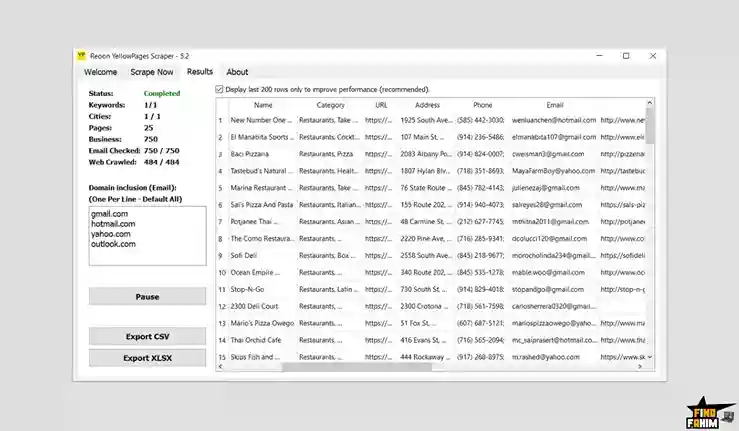The width and height of the screenshot is (739, 431).
Task: Click the YP application icon in title bar
Action: [82, 56]
